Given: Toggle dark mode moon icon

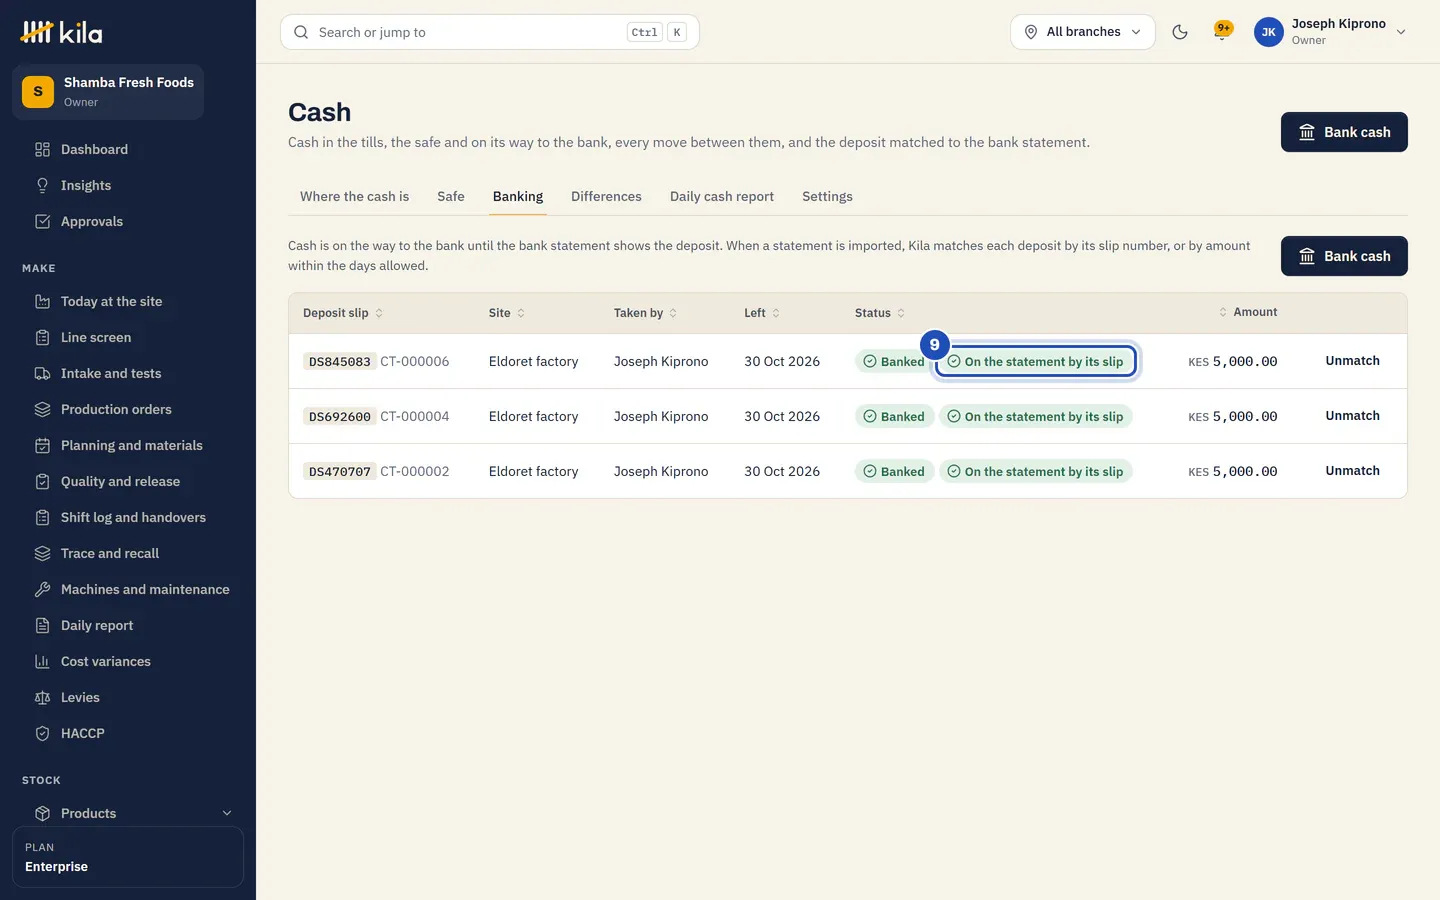Looking at the screenshot, I should point(1180,32).
